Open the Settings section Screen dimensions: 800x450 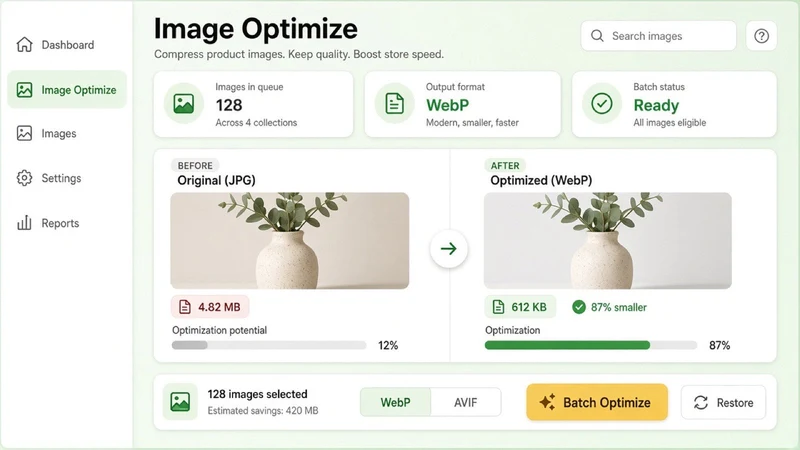(67, 178)
